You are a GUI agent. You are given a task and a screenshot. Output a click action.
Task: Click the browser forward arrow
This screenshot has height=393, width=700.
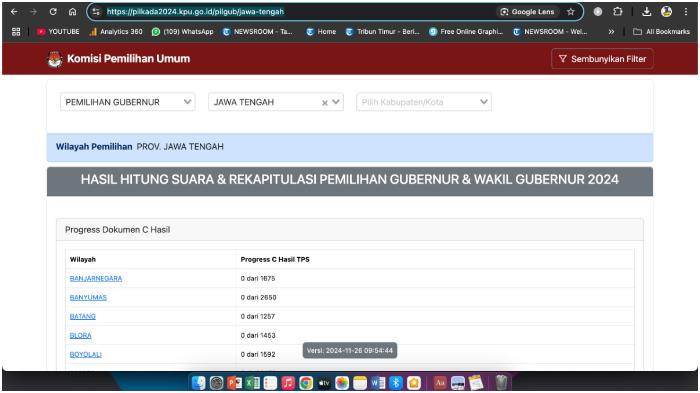pyautogui.click(x=33, y=12)
